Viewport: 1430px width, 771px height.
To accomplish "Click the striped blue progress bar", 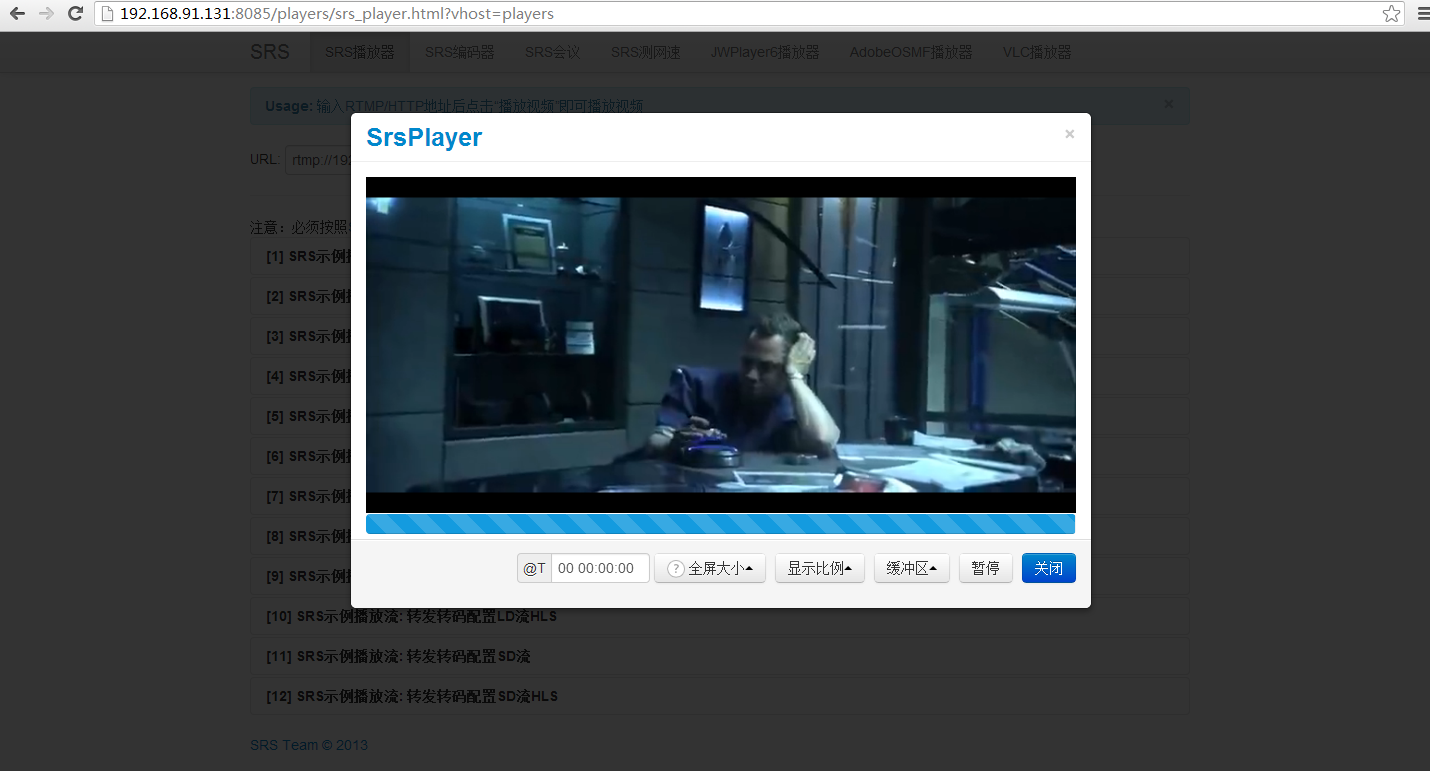I will click(720, 524).
